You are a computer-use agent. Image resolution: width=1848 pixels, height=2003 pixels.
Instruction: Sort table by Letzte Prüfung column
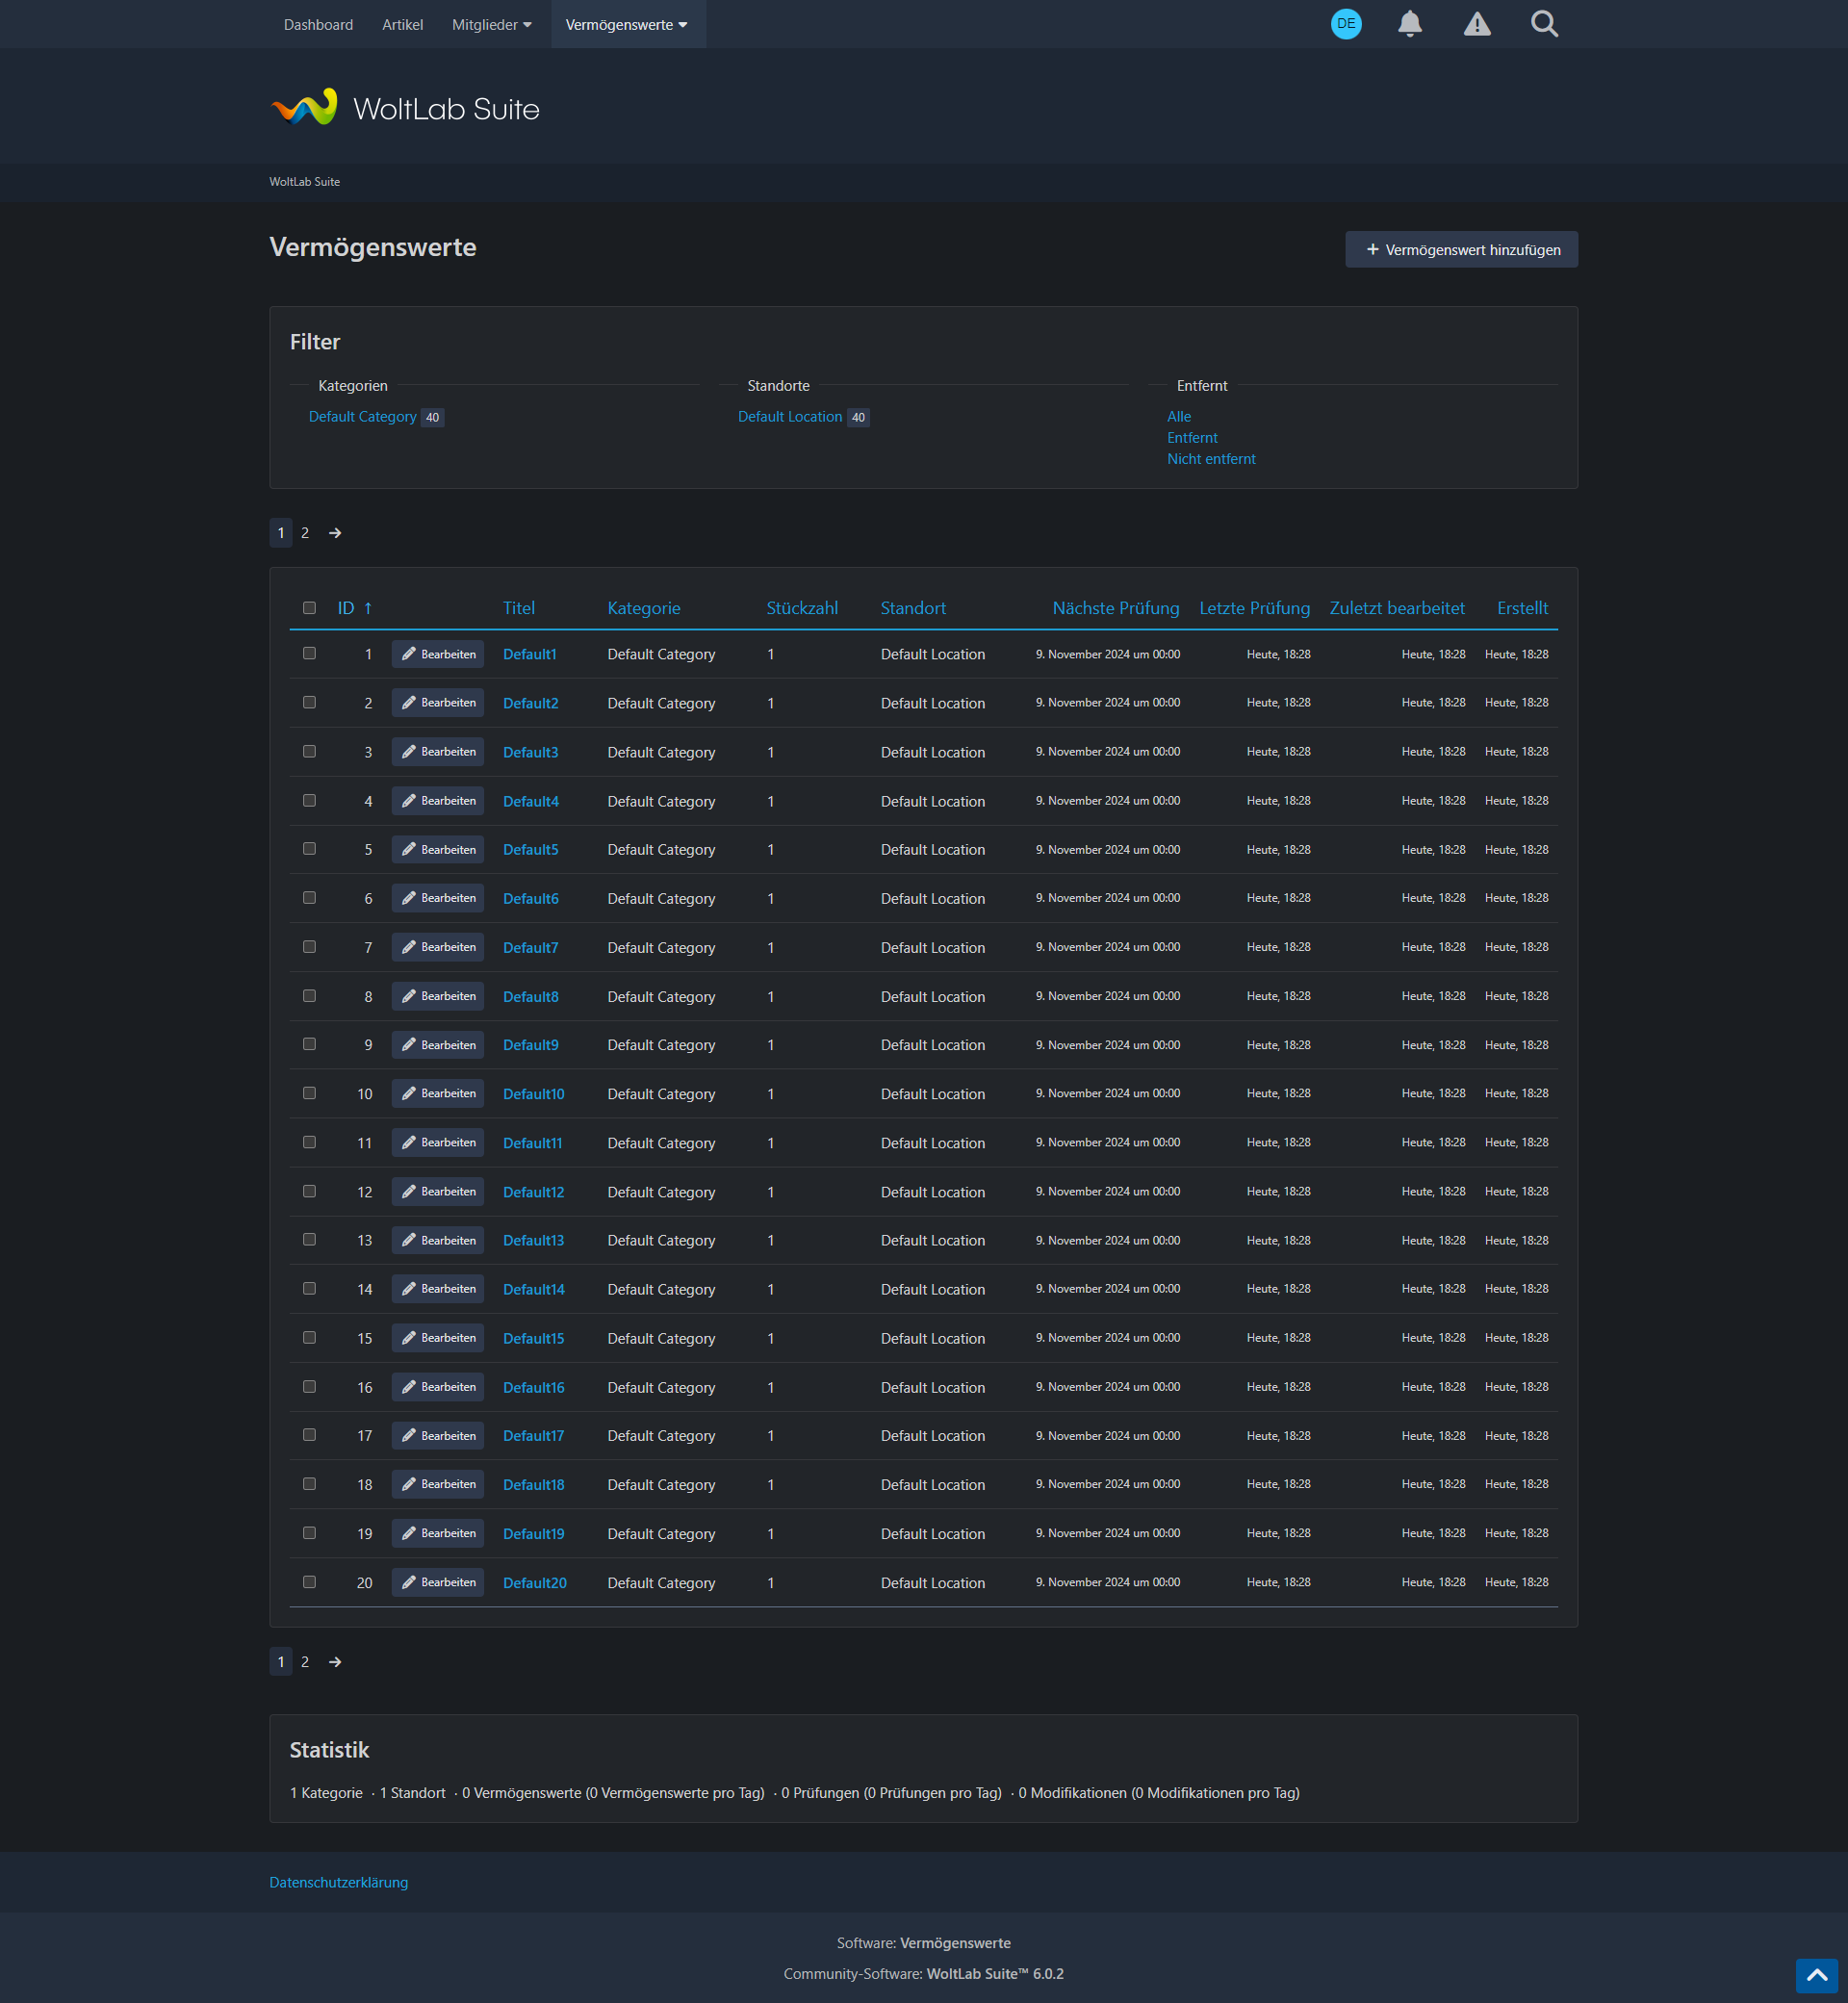coord(1255,608)
